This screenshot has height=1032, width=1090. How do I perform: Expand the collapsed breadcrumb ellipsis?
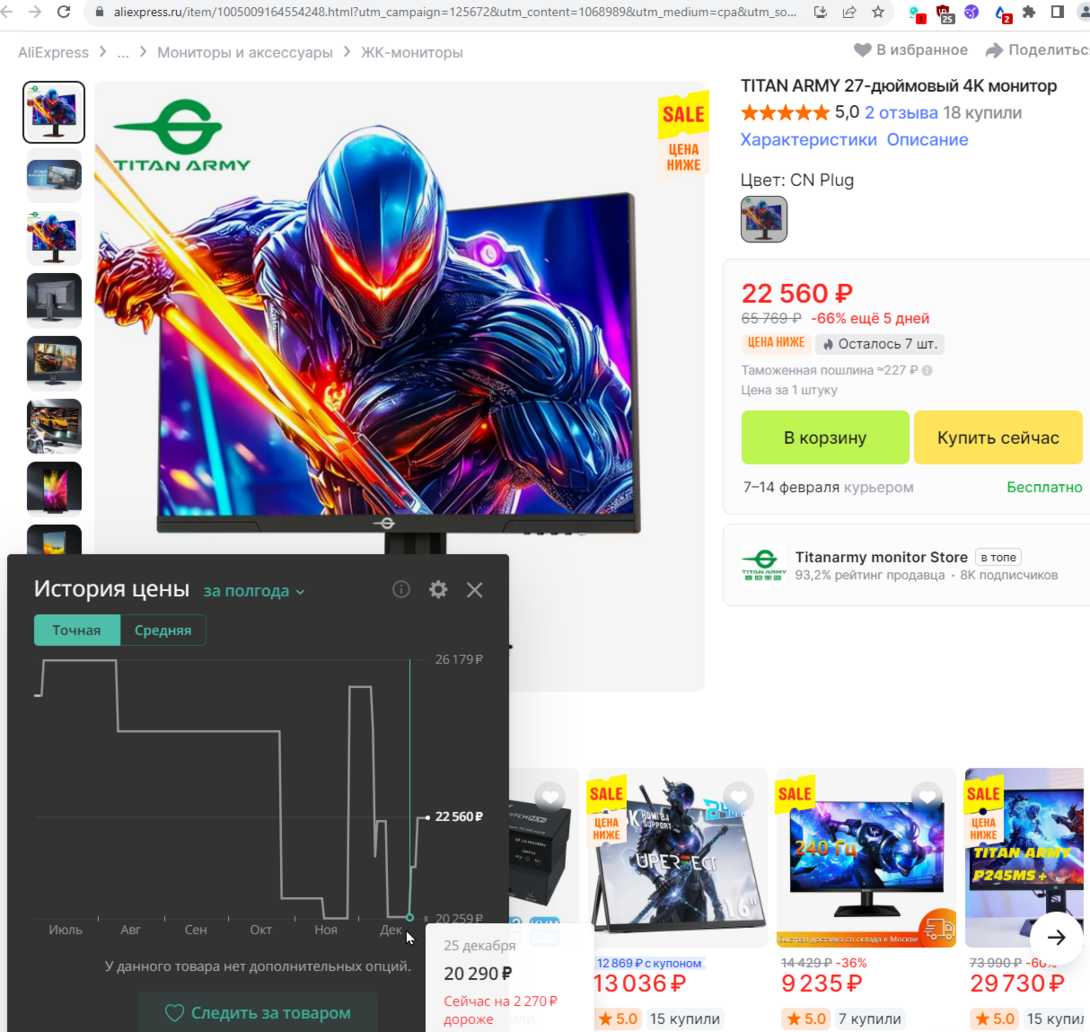[x=123, y=52]
